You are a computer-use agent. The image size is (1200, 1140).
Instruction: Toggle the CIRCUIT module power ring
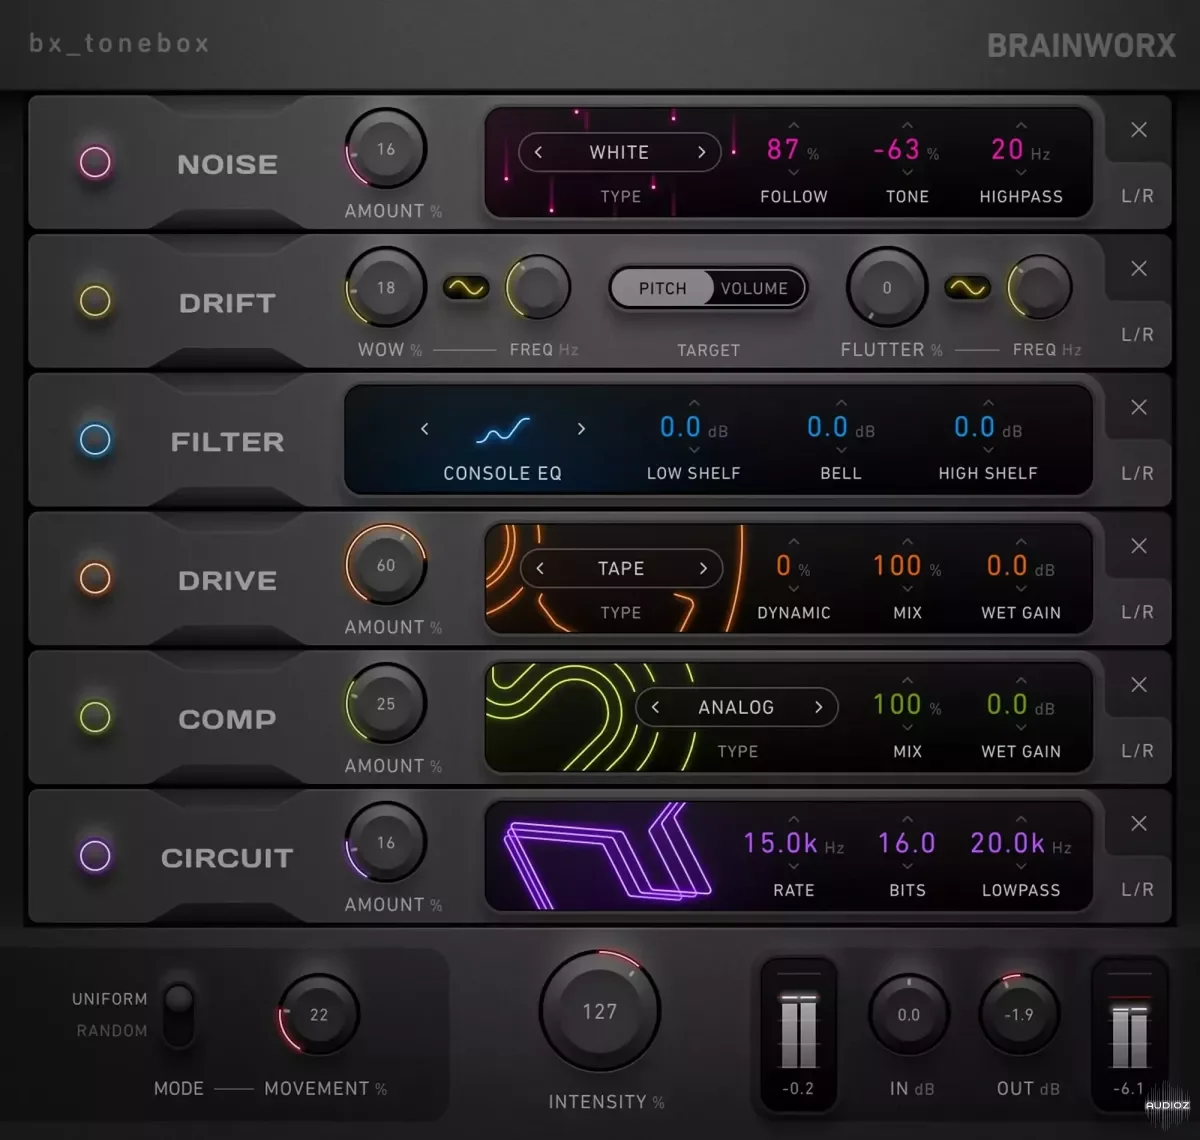(x=95, y=855)
